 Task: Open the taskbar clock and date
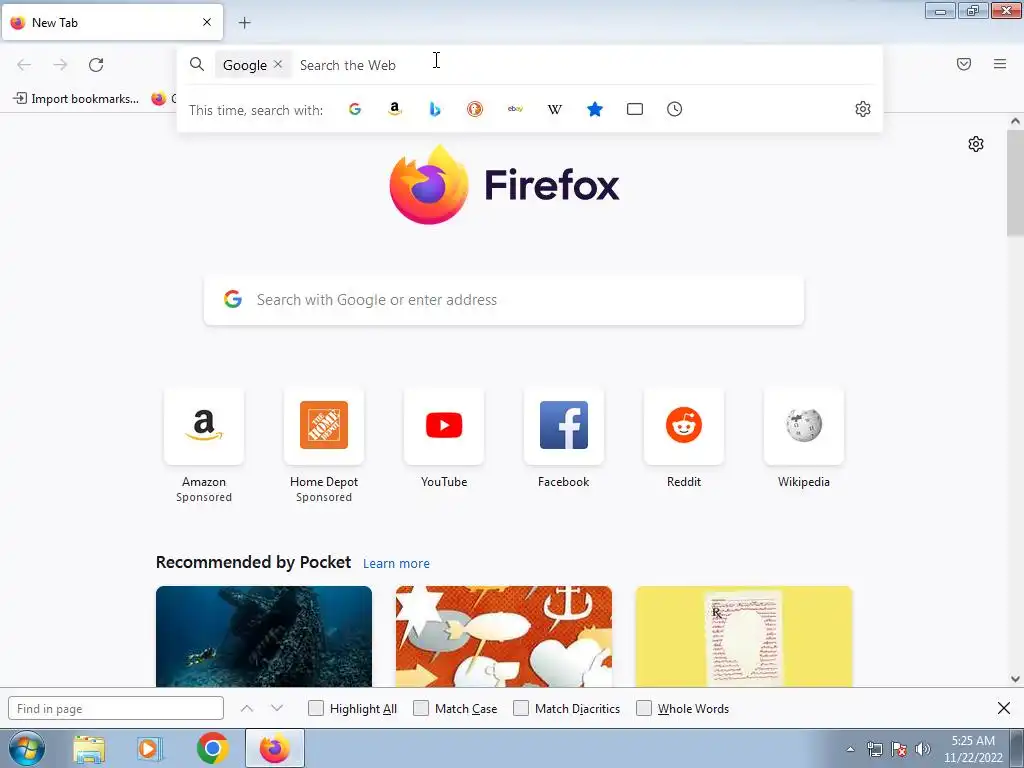click(x=973, y=749)
